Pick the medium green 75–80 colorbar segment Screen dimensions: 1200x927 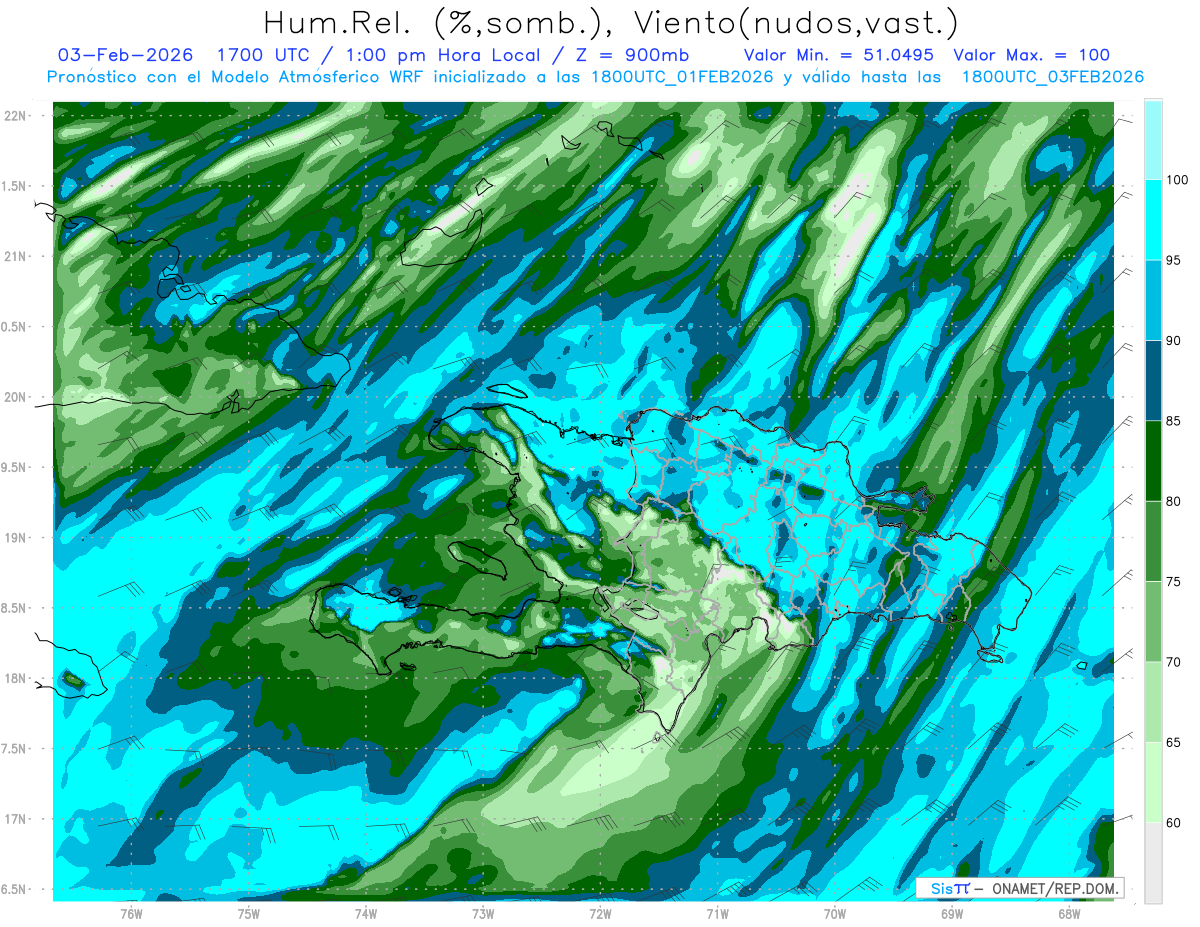tap(1153, 542)
